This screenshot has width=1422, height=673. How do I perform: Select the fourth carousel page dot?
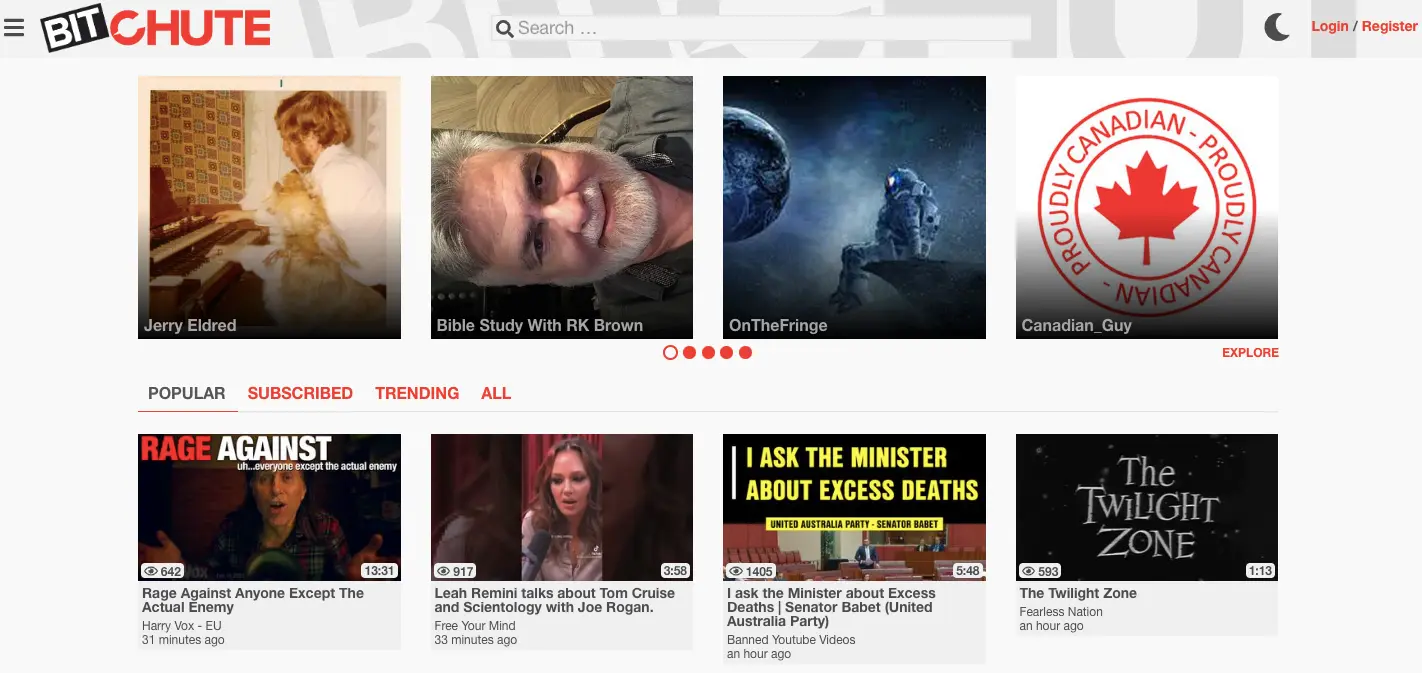pyautogui.click(x=727, y=352)
